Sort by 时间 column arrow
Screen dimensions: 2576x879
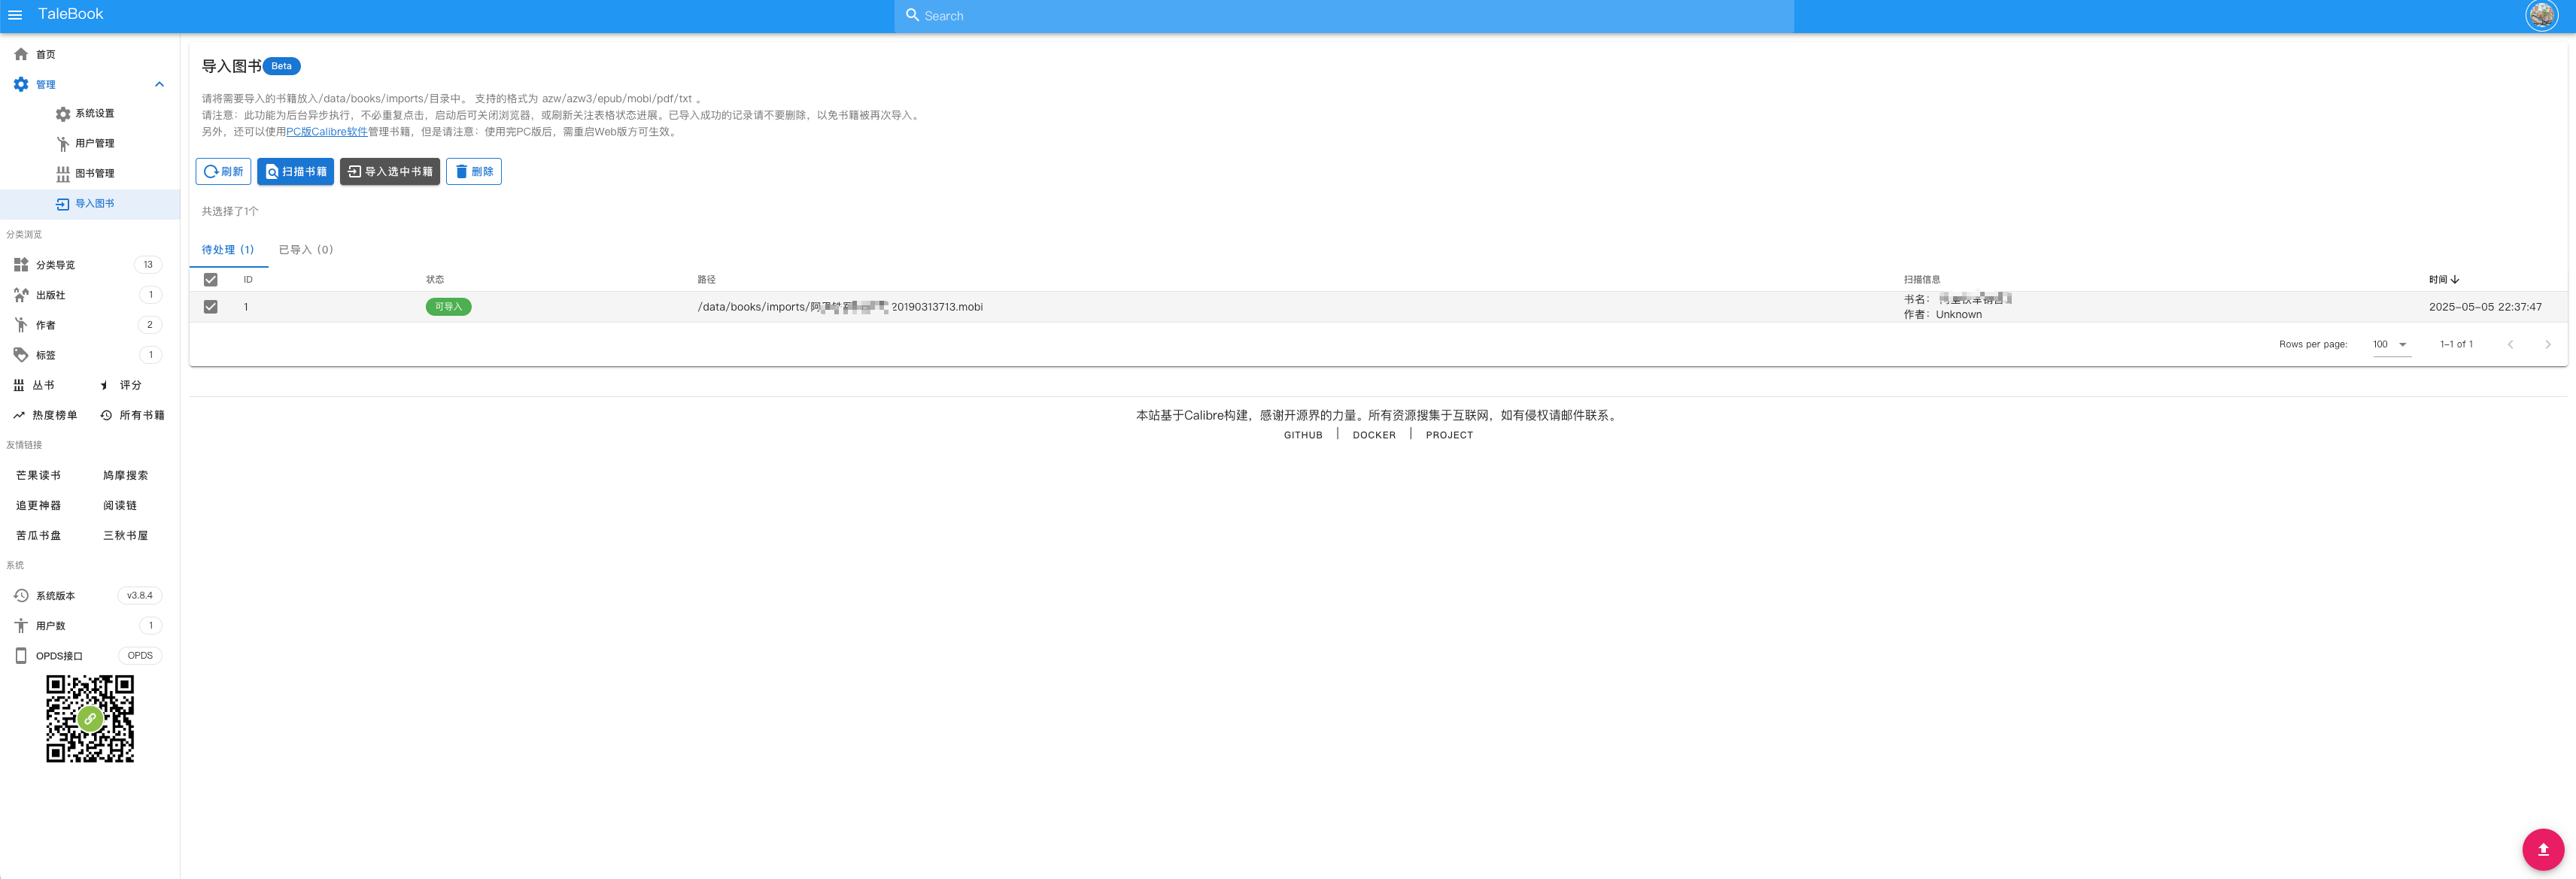(2454, 280)
